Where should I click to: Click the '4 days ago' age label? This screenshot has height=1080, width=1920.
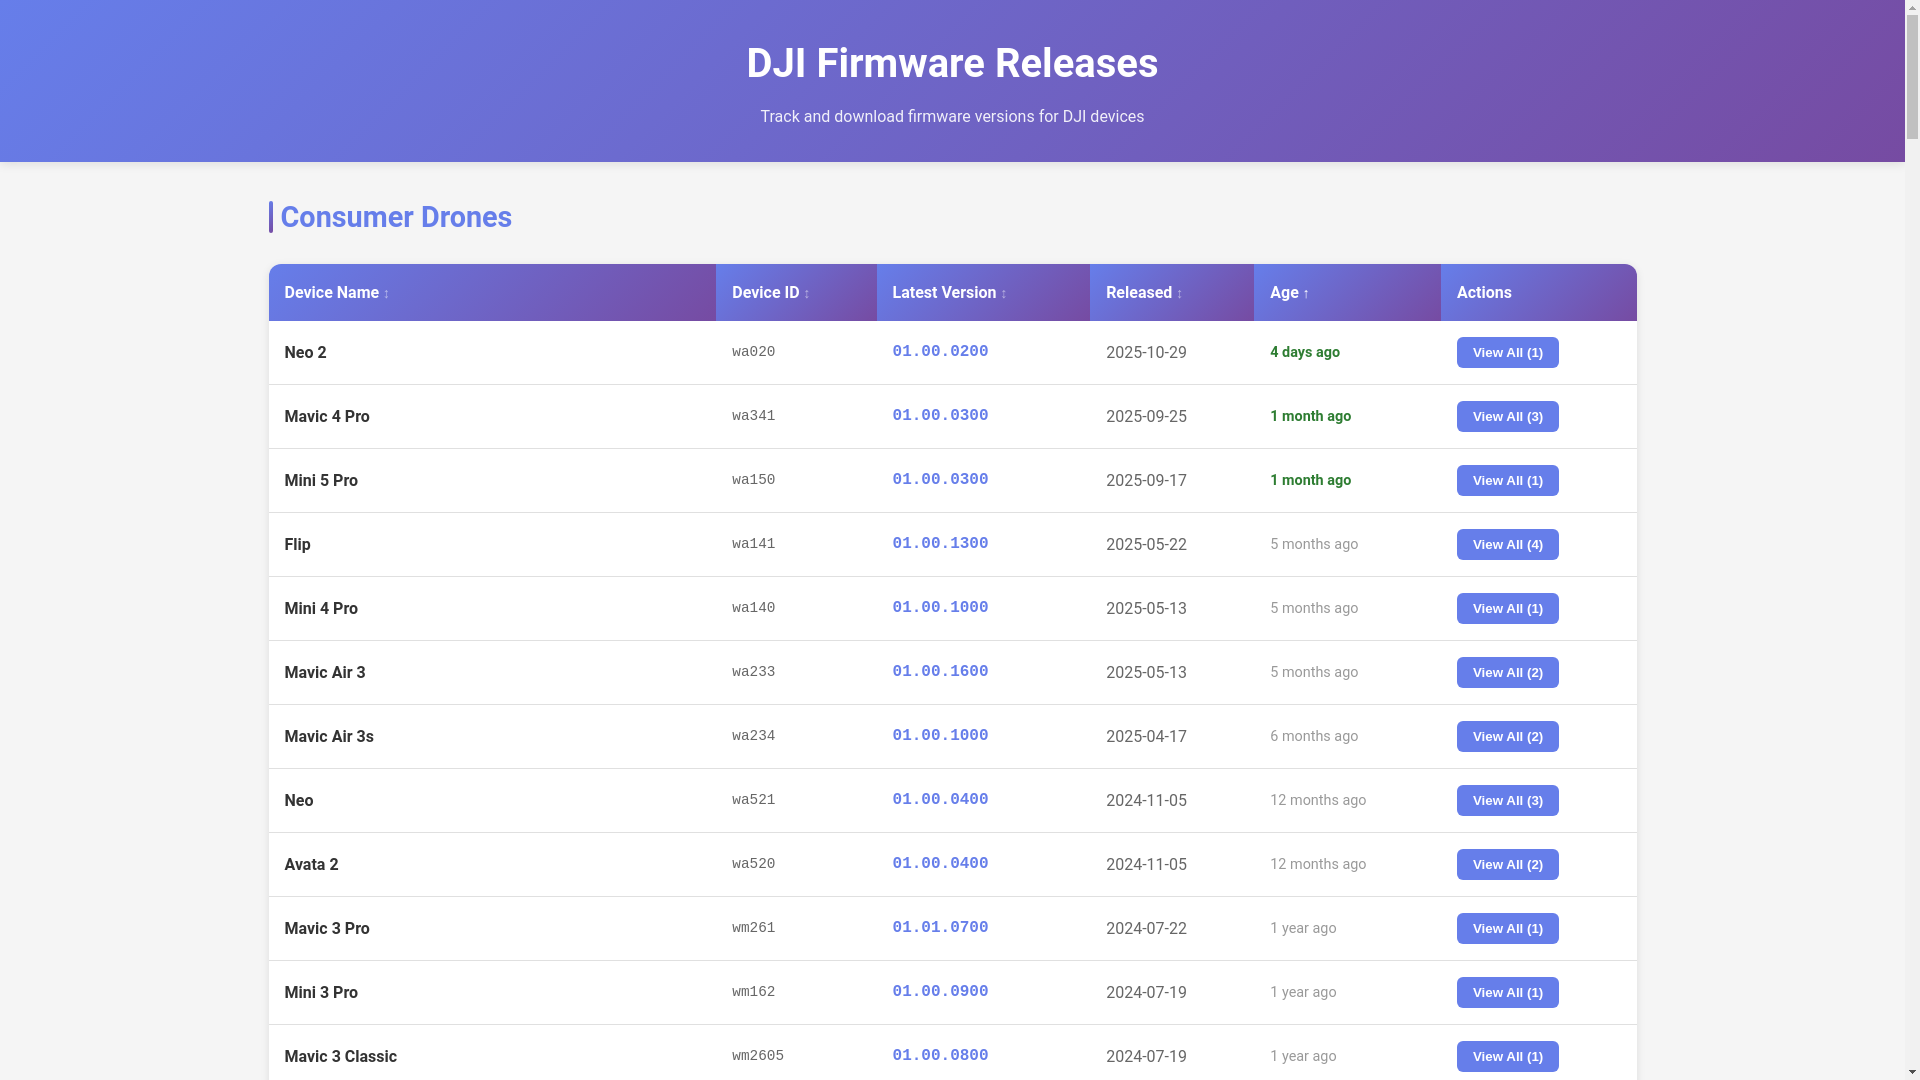tap(1305, 352)
